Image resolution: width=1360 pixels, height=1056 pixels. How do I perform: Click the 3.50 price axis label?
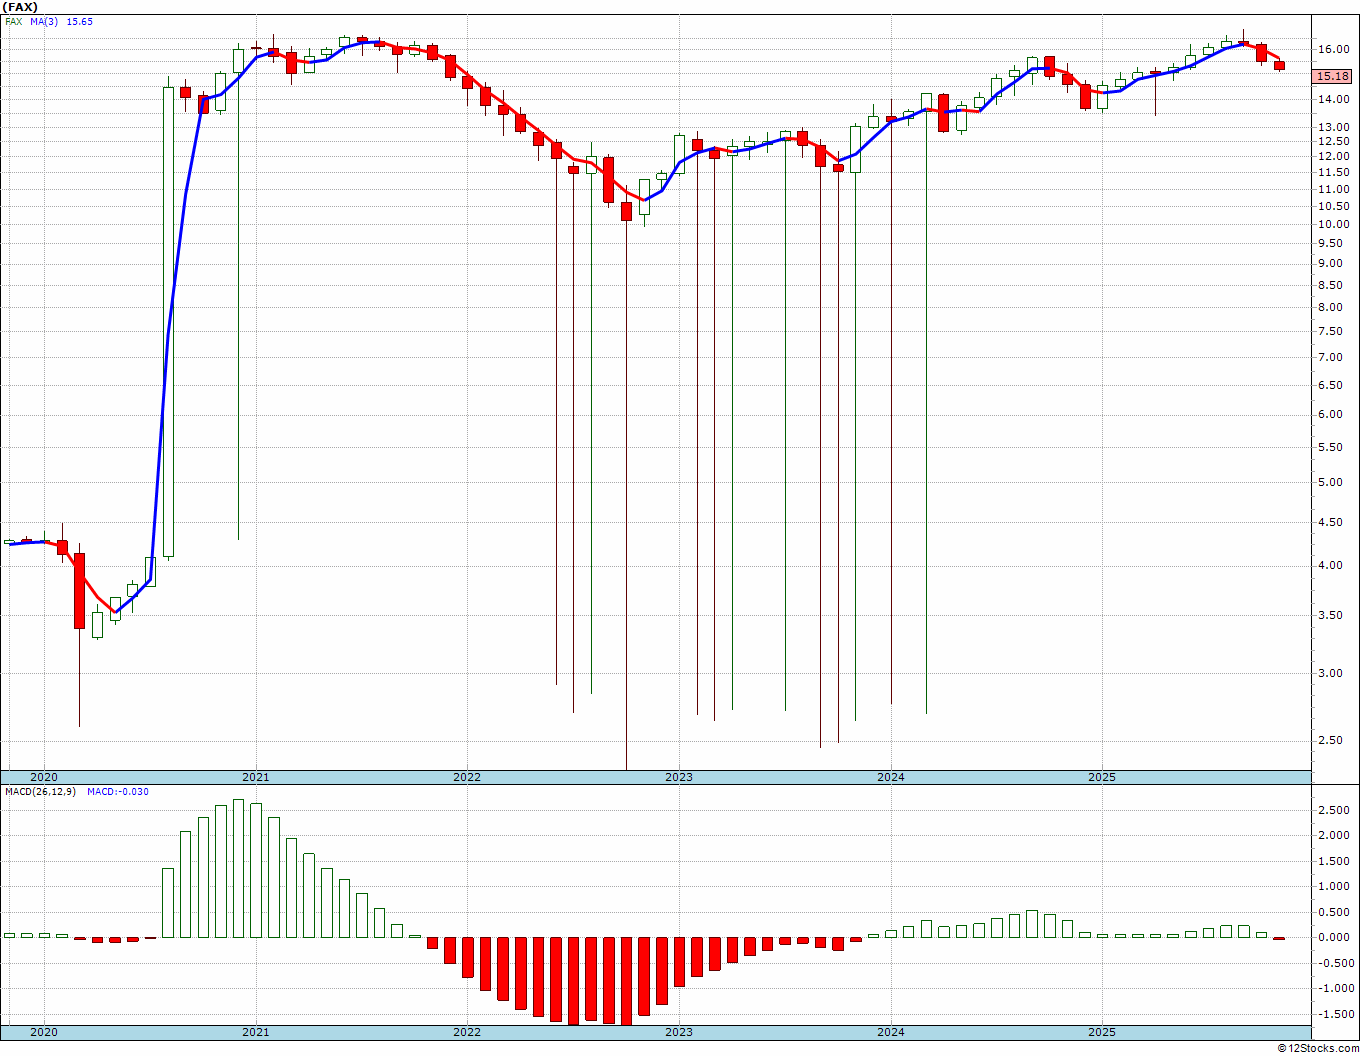(x=1332, y=615)
